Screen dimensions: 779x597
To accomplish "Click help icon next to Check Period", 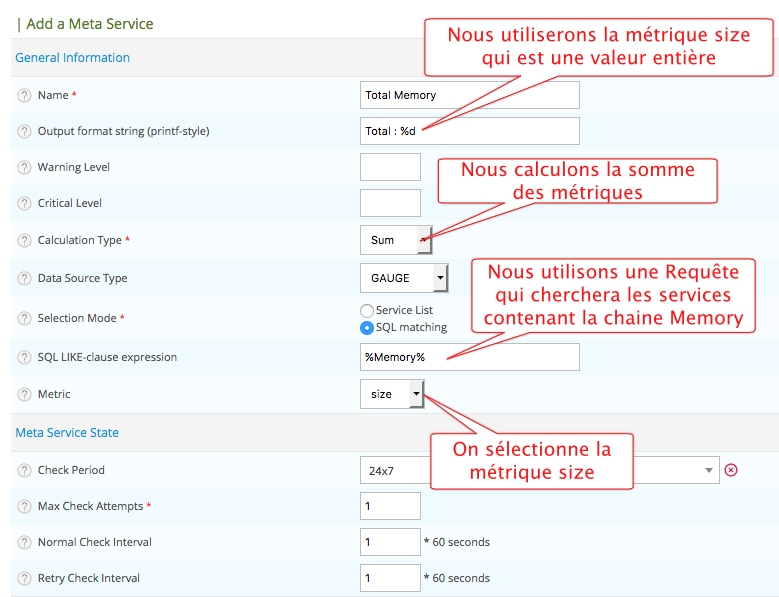I will point(24,470).
